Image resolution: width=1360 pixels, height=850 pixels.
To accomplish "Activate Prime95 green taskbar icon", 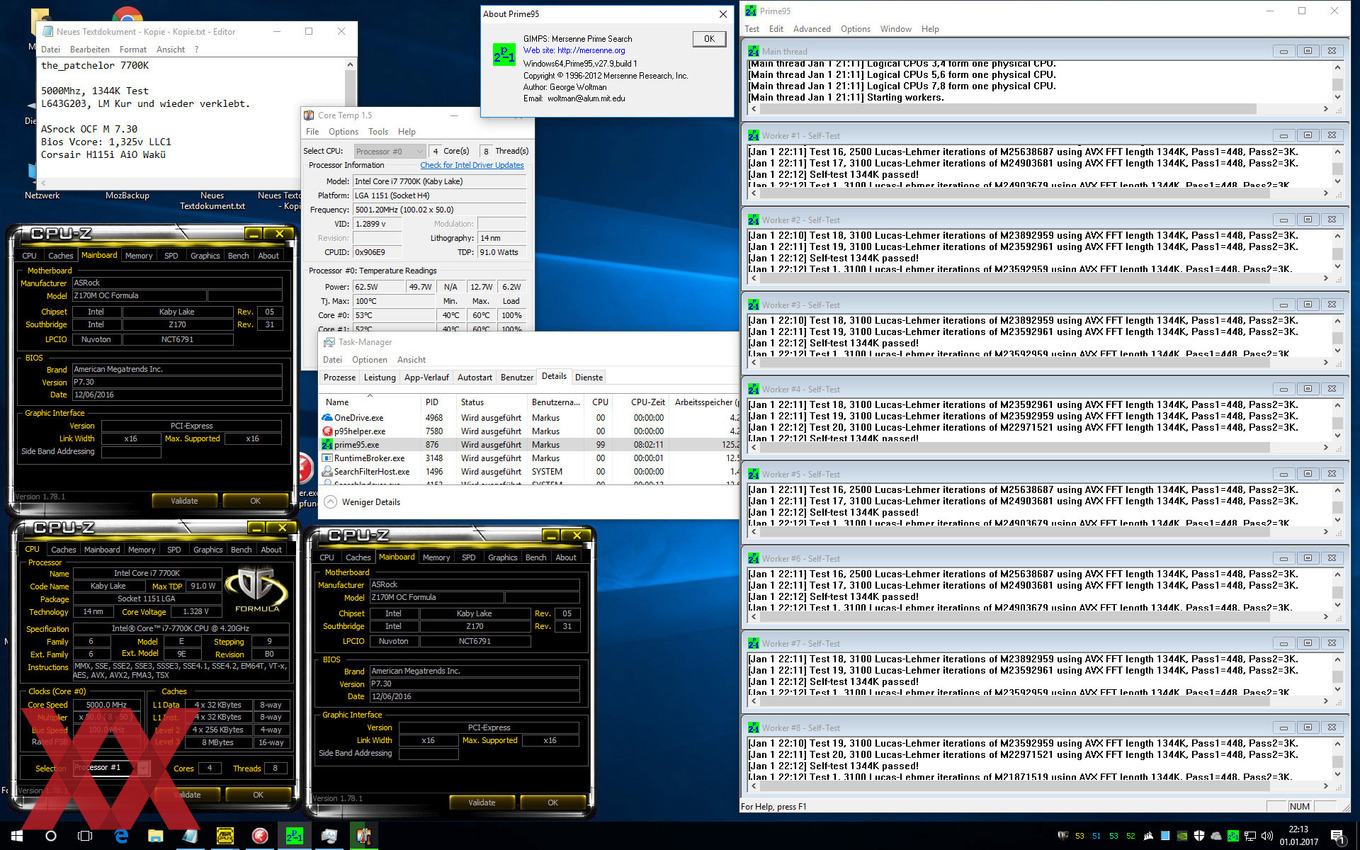I will click(x=295, y=835).
